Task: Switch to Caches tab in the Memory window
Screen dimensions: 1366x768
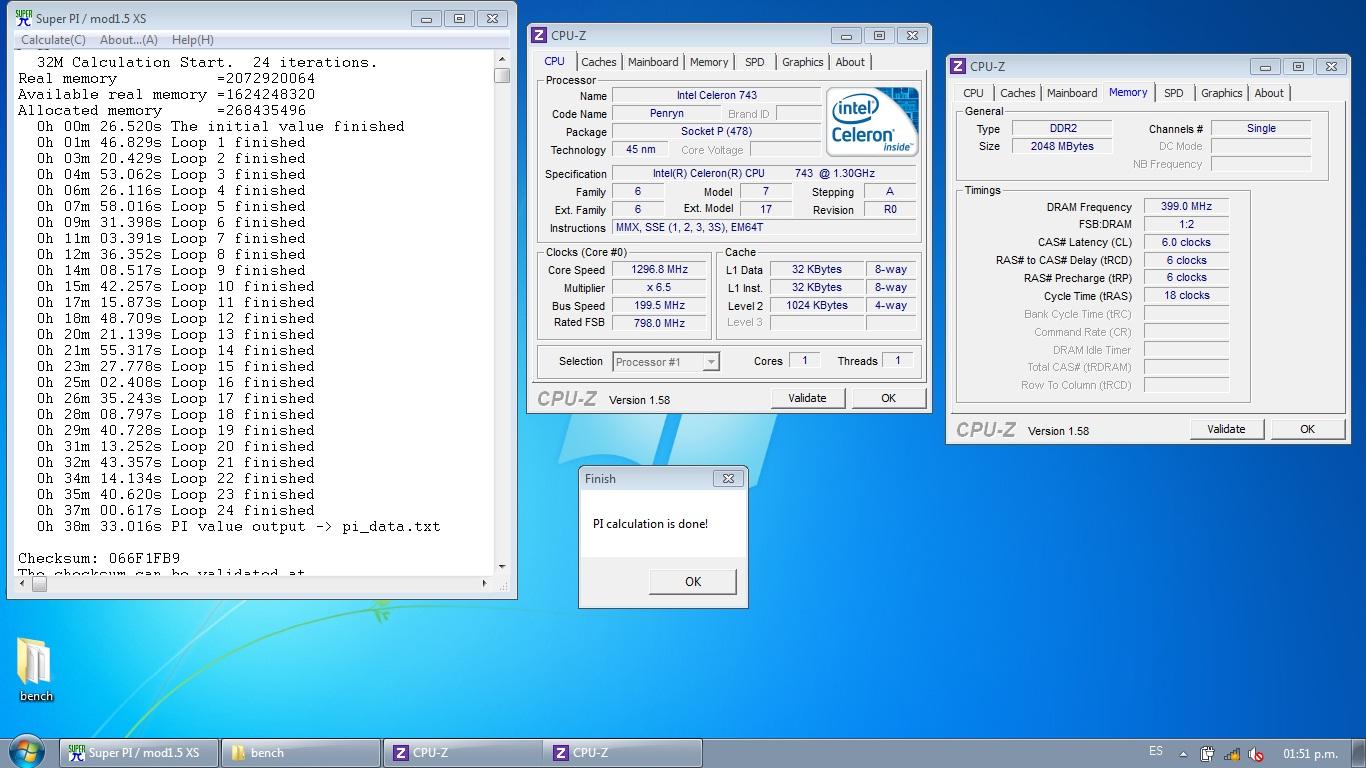Action: tap(1018, 93)
